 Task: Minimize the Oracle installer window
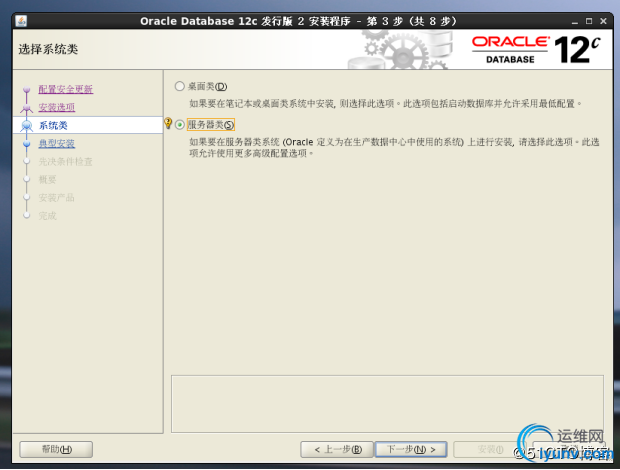coord(575,22)
